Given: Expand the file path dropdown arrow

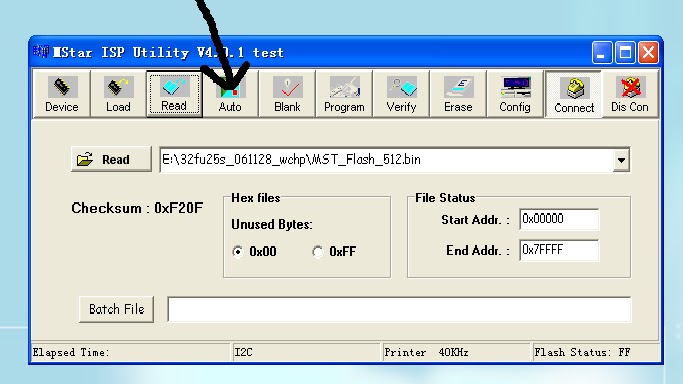Looking at the screenshot, I should [x=621, y=160].
